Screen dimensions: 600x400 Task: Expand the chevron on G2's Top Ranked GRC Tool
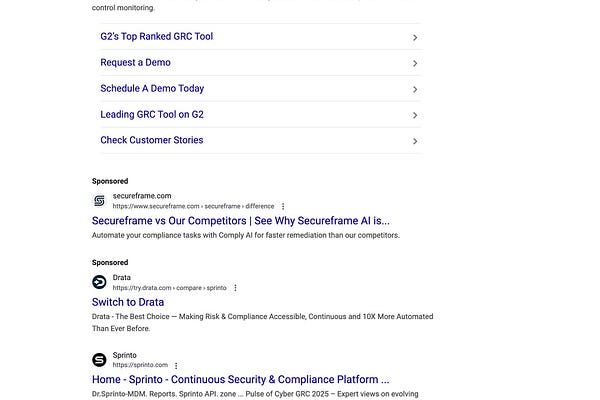point(415,38)
